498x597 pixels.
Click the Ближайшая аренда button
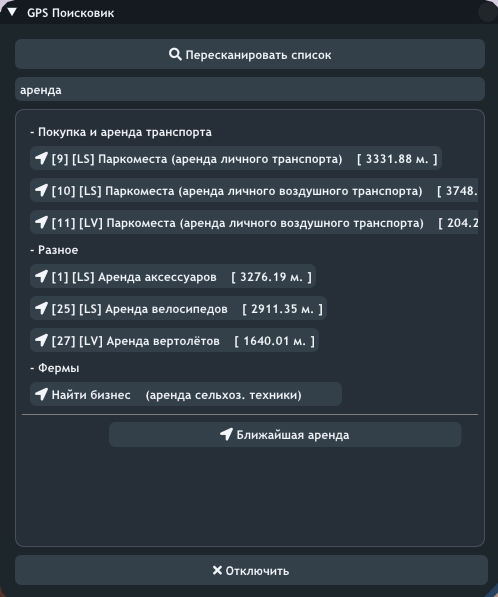coord(285,434)
